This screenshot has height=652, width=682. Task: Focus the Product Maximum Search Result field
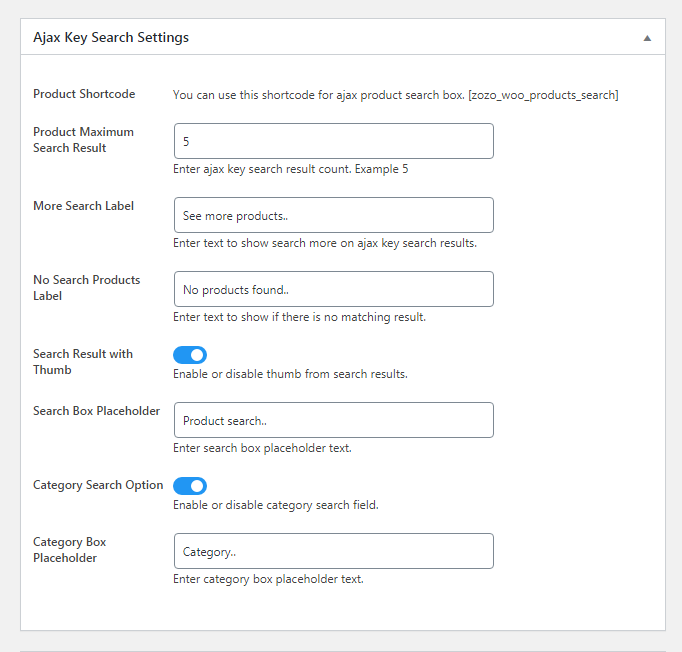(x=334, y=141)
